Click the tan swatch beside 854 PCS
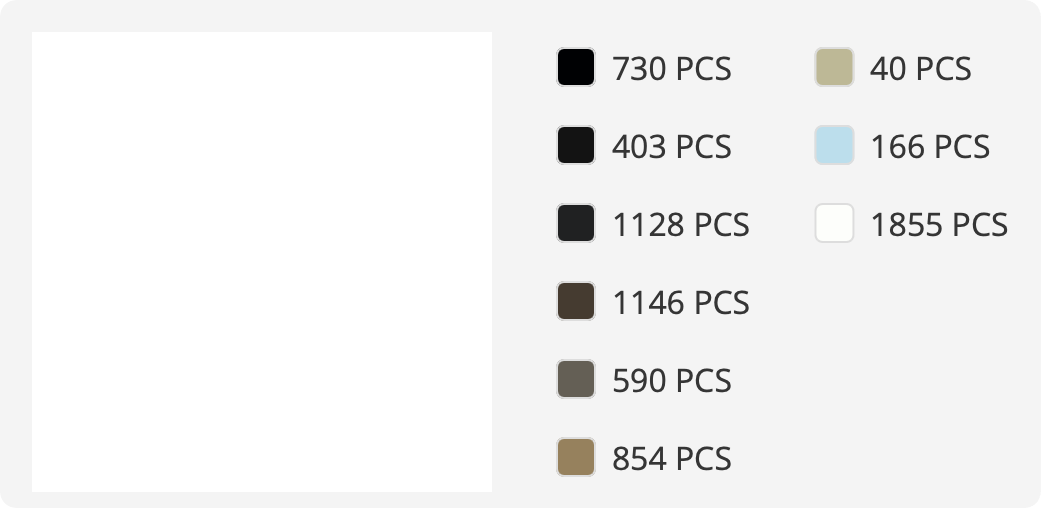Screen dimensions: 1042x508 click(x=575, y=457)
